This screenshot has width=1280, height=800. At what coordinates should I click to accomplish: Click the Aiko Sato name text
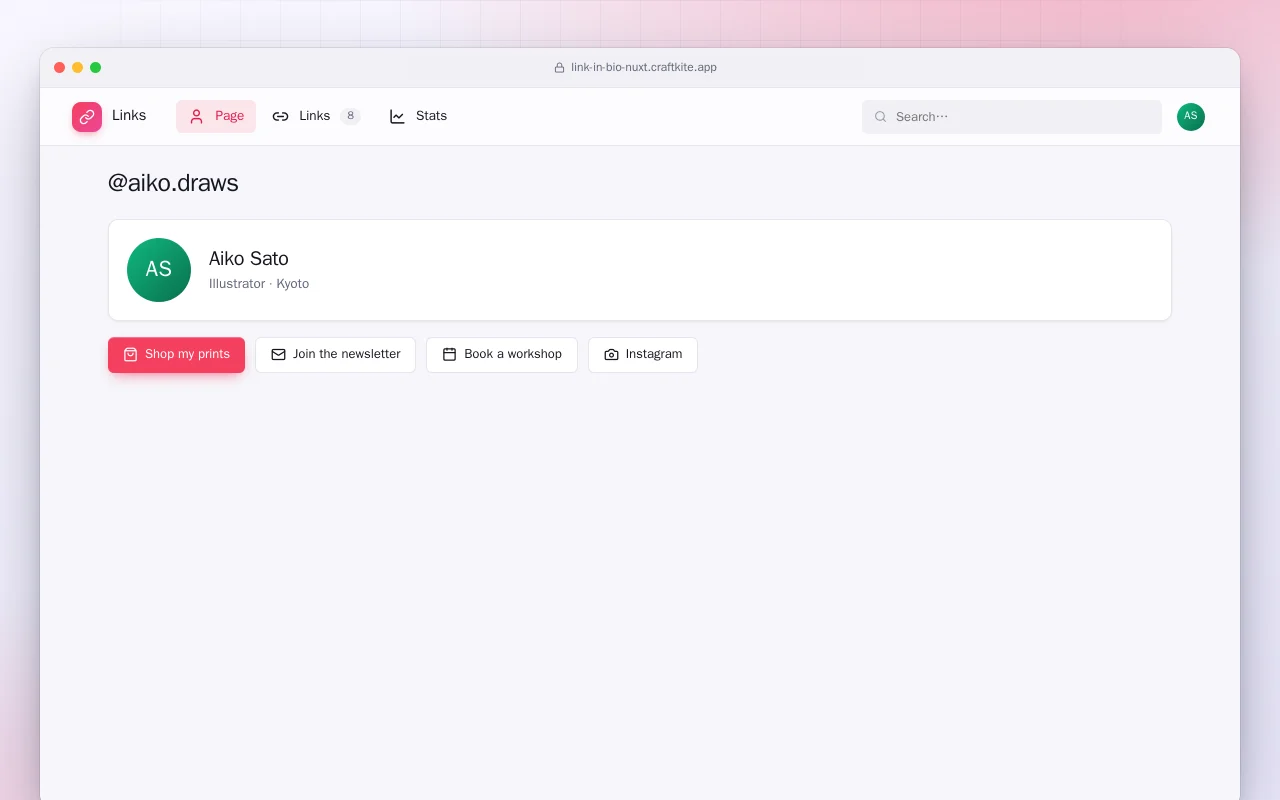coord(249,259)
